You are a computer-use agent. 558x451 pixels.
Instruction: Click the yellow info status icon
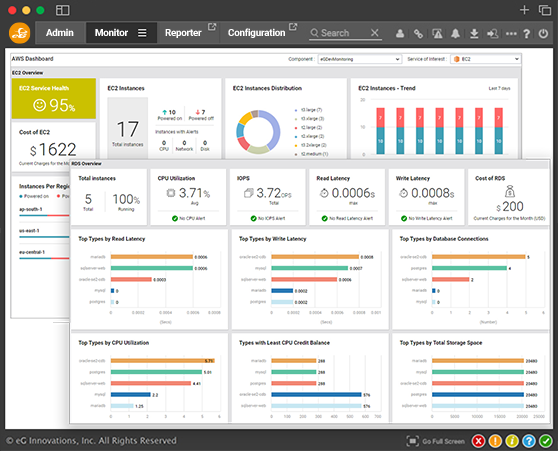(512, 441)
